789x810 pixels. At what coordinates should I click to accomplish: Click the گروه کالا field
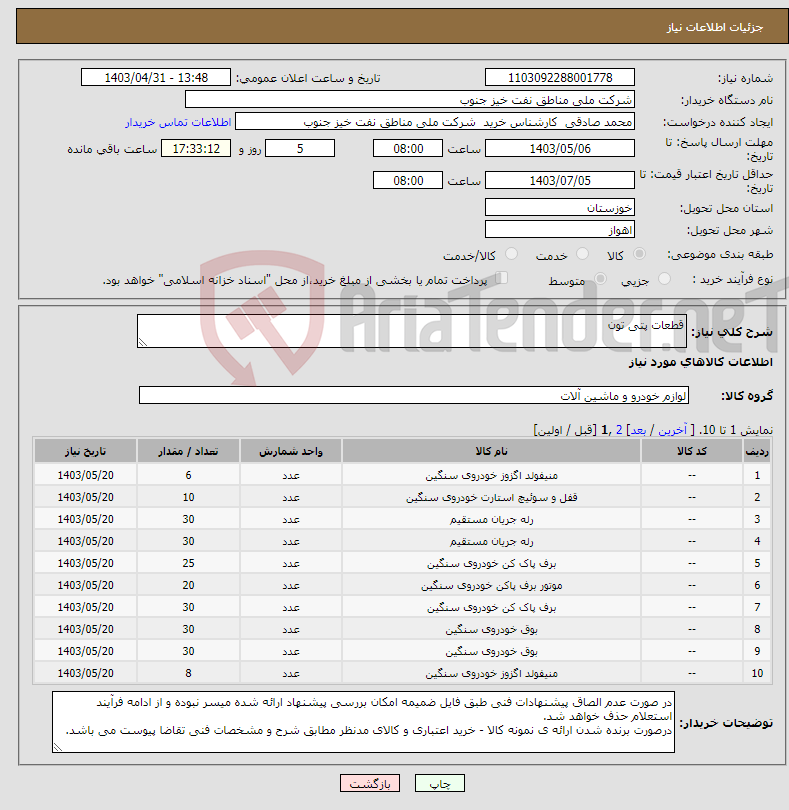coord(413,395)
